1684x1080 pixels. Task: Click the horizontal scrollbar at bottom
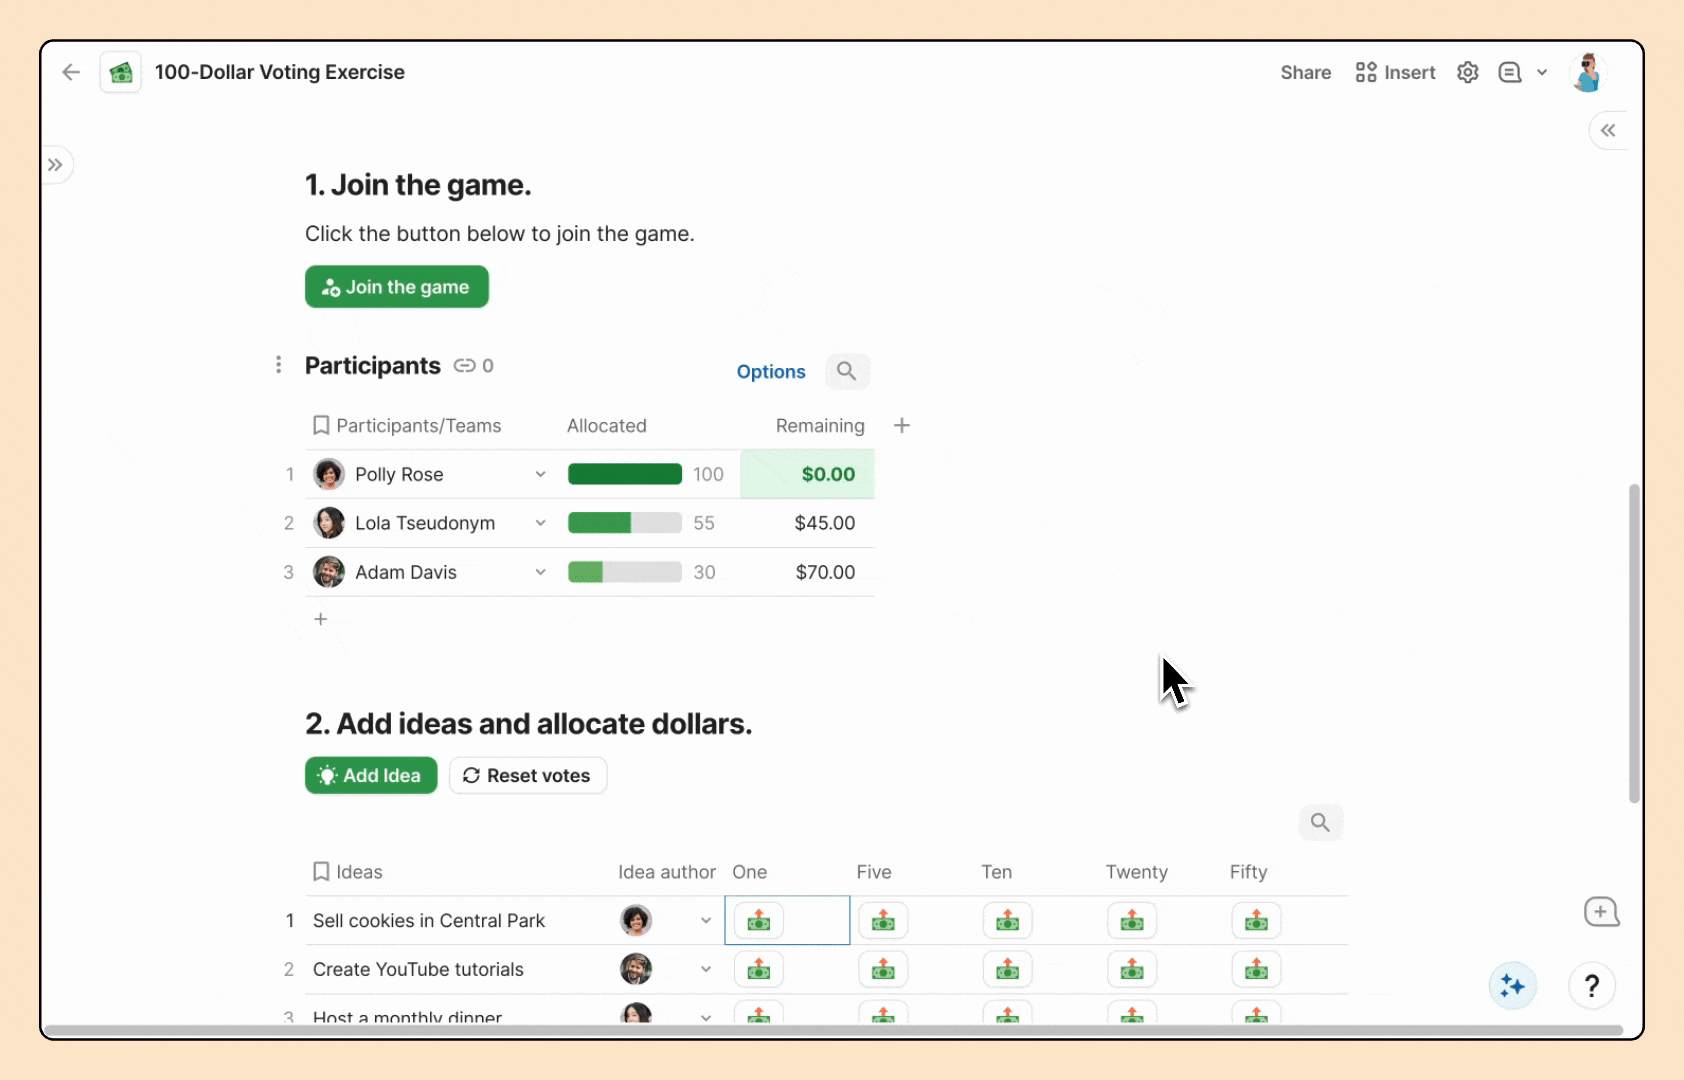point(833,1030)
